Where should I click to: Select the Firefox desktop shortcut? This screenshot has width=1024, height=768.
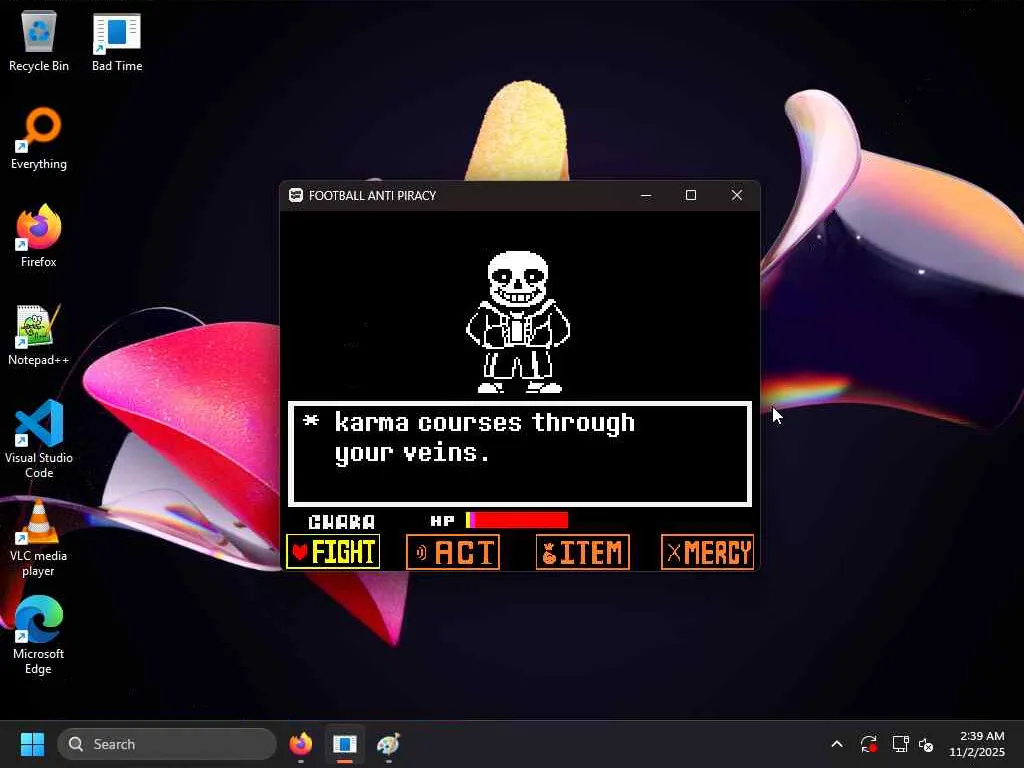[39, 236]
